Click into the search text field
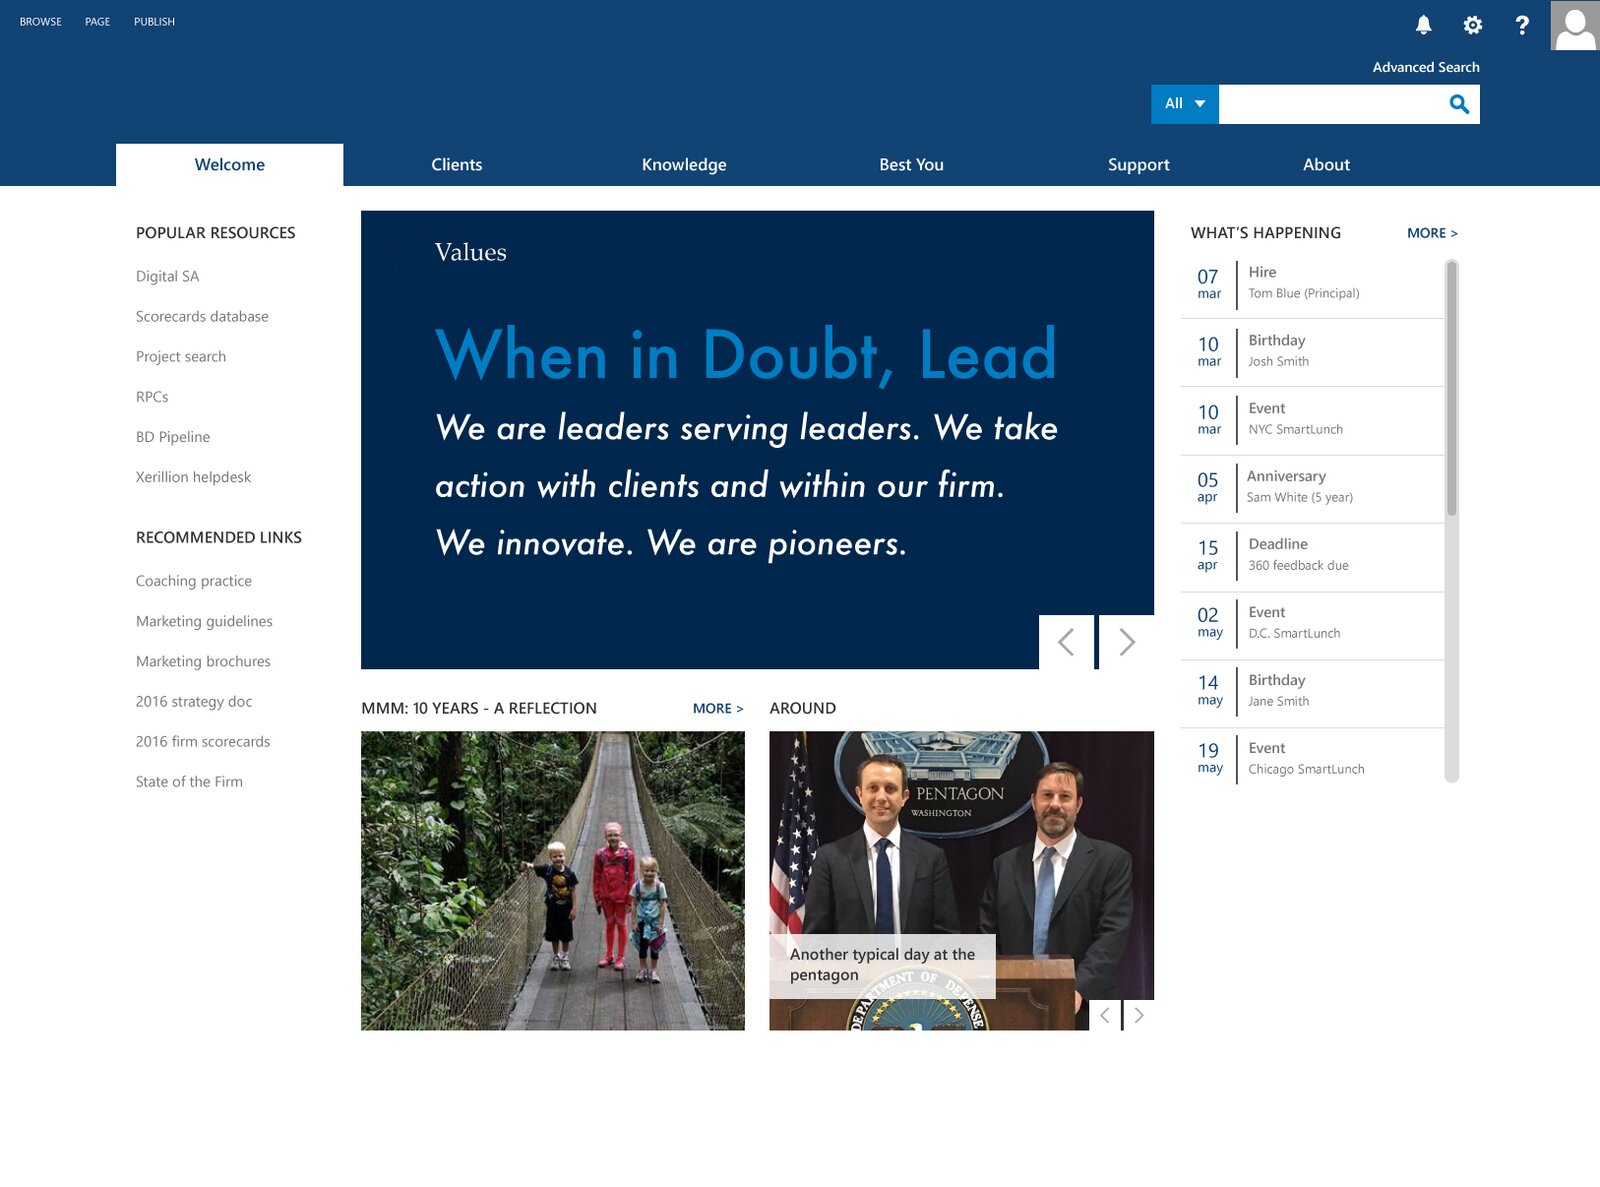Screen dimensions: 1600x1187 tap(1330, 104)
